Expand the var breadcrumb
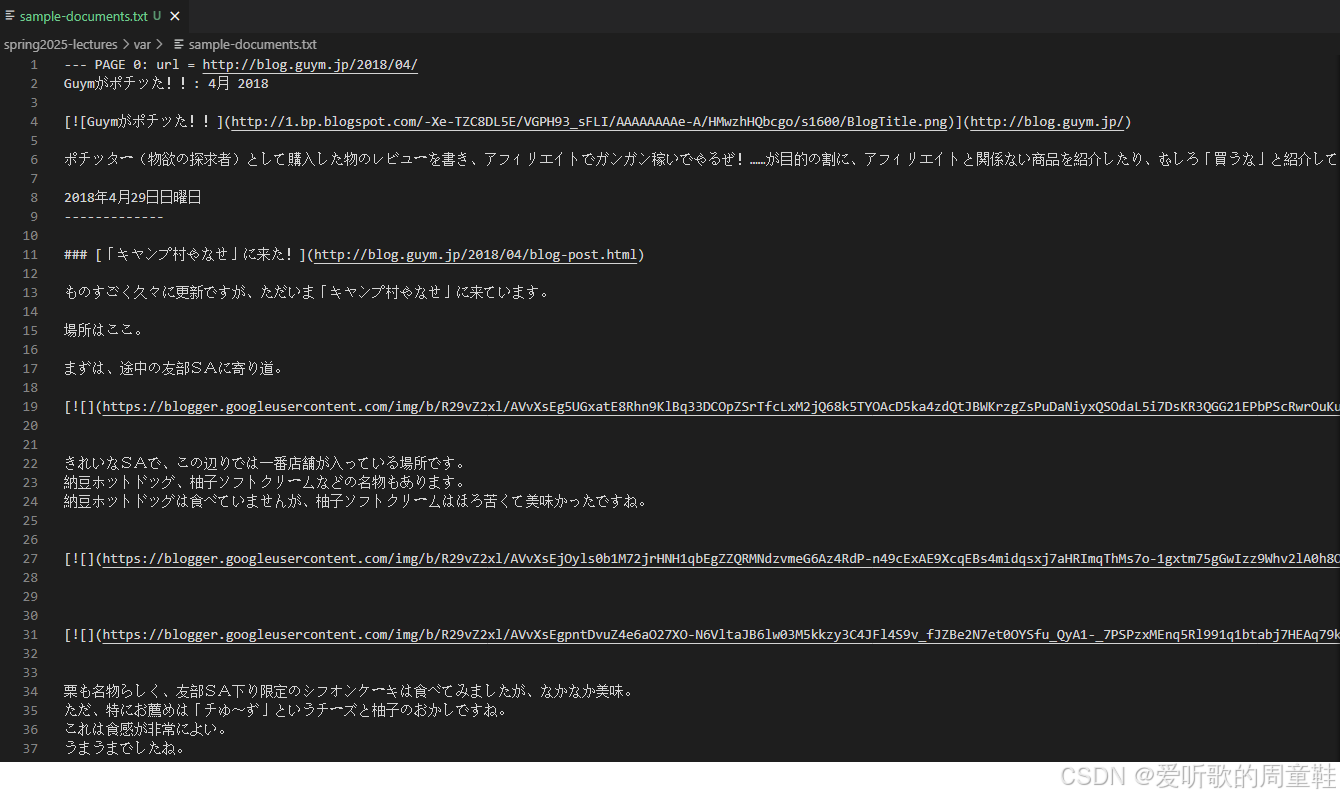Viewport: 1340px width, 798px height. pyautogui.click(x=141, y=44)
